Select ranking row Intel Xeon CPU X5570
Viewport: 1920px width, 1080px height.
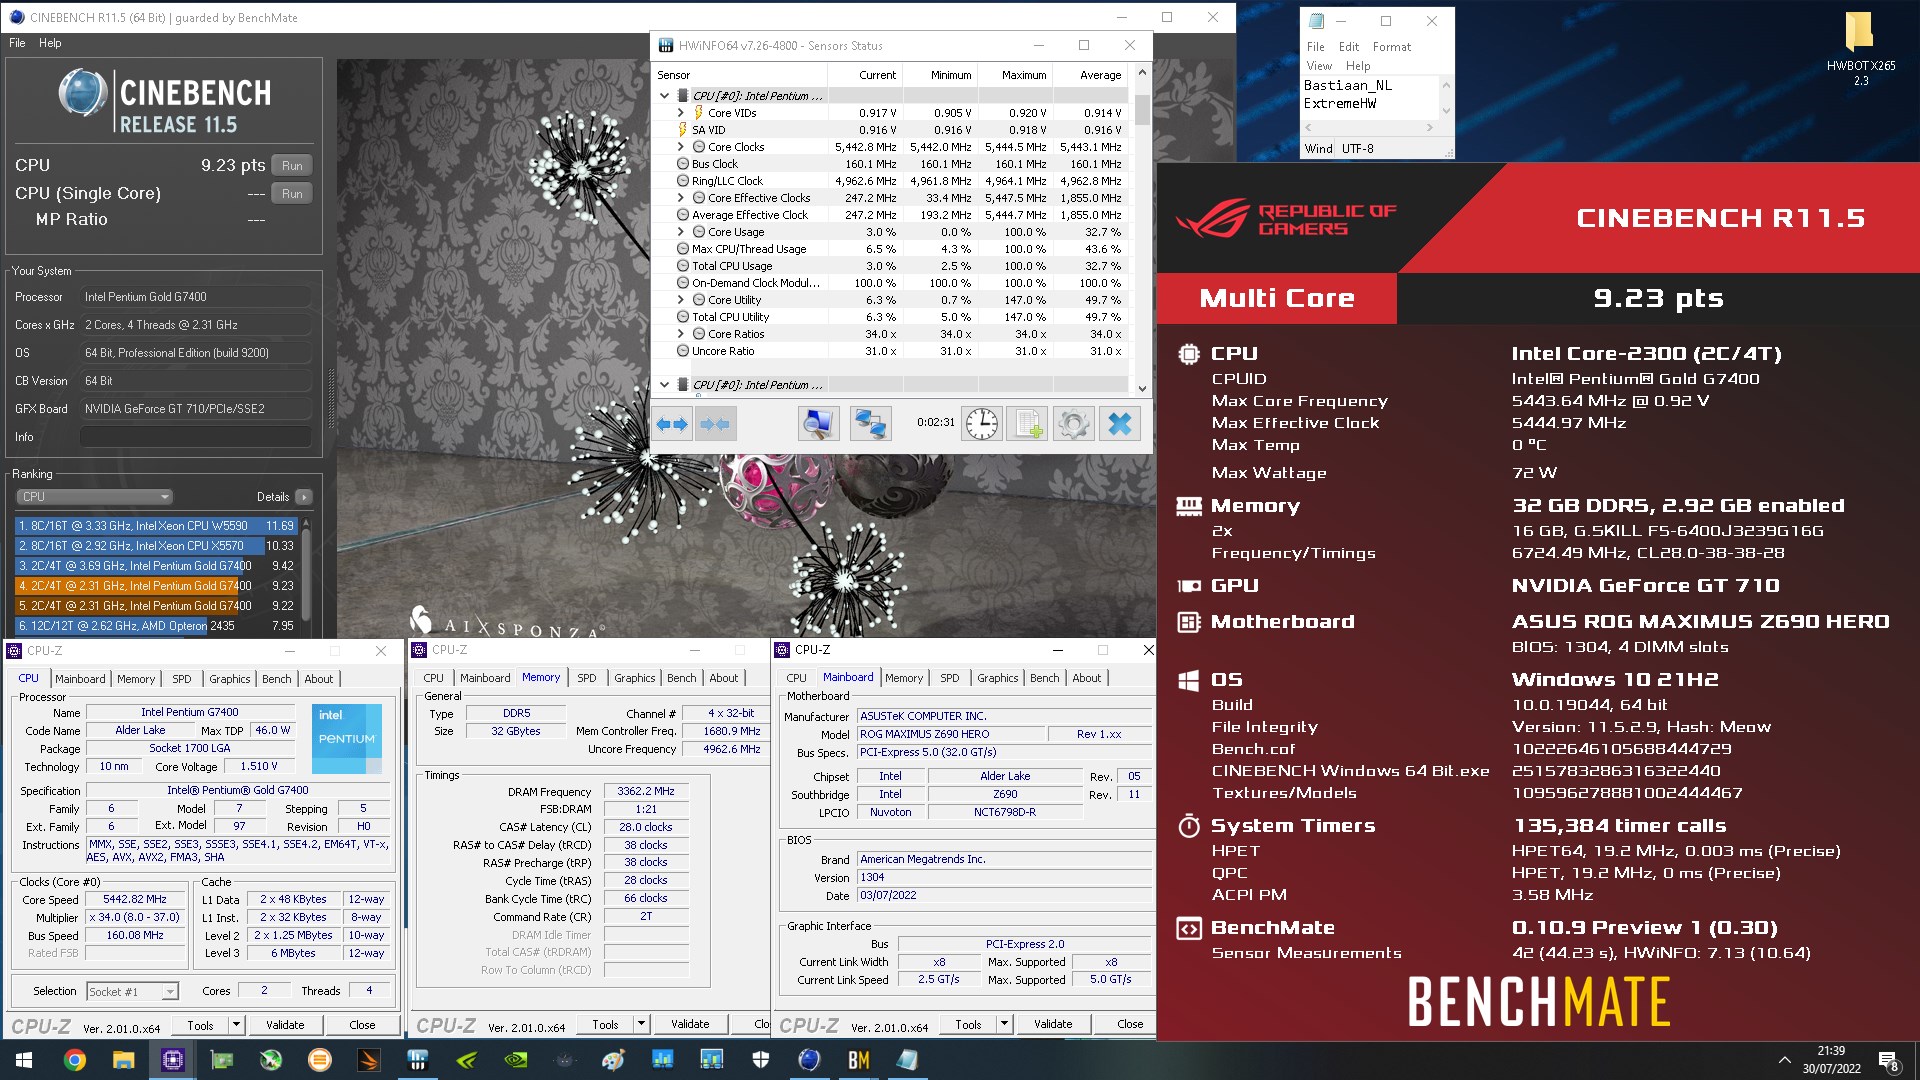click(156, 546)
